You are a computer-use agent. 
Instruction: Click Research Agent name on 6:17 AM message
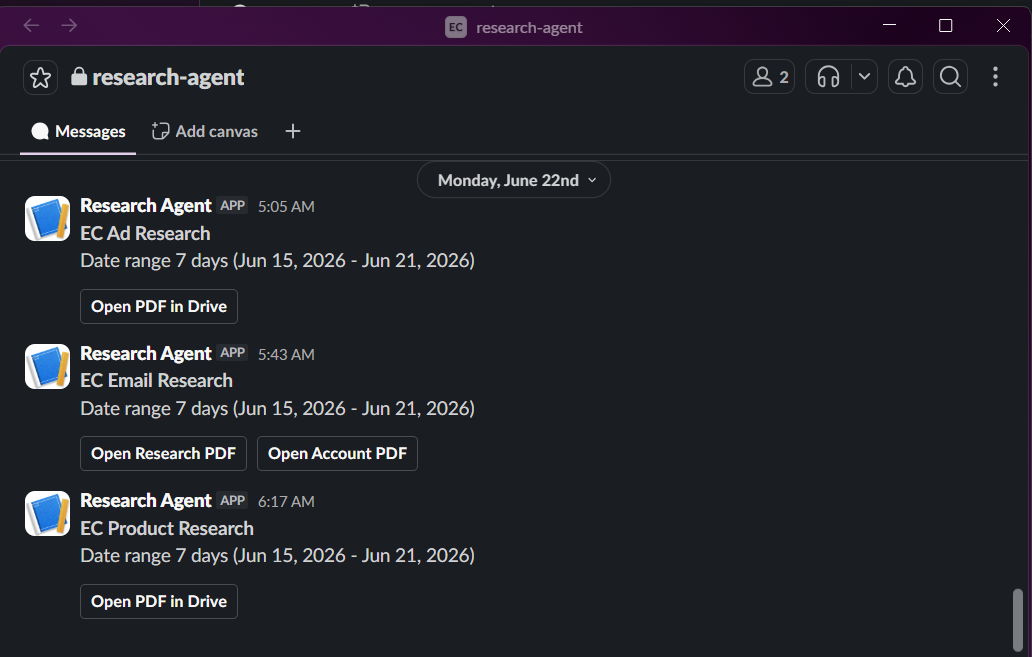146,500
